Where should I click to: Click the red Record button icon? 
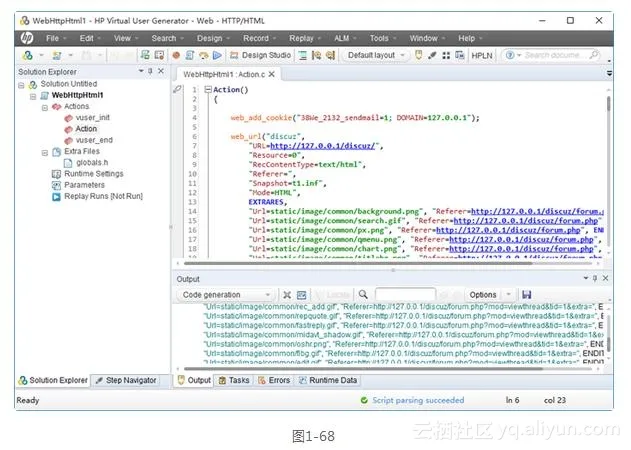[176, 55]
